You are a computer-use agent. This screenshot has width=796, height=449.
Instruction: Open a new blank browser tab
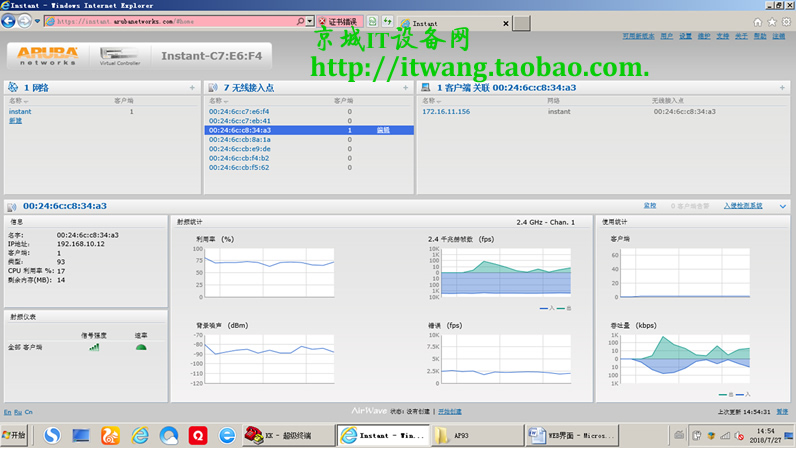click(x=521, y=23)
